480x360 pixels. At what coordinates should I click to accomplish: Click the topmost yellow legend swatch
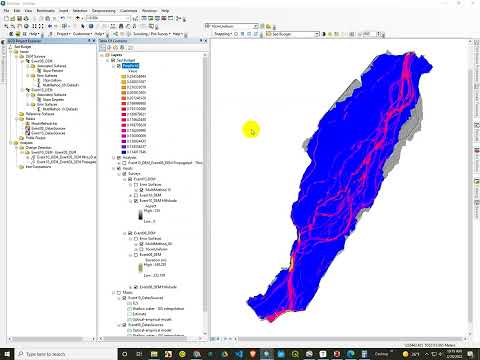tap(124, 76)
